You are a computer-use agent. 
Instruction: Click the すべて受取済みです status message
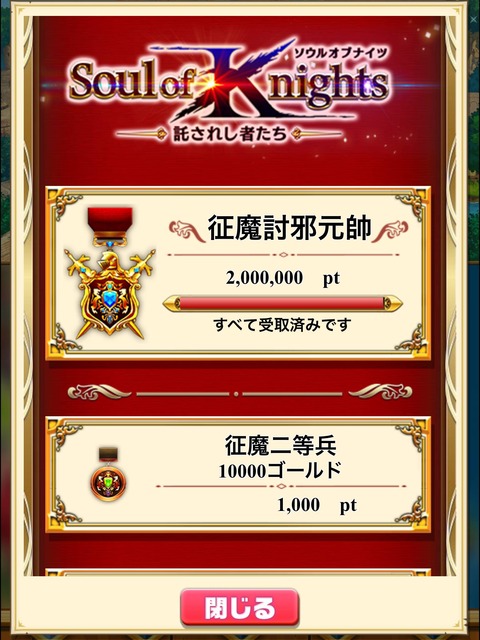(282, 325)
